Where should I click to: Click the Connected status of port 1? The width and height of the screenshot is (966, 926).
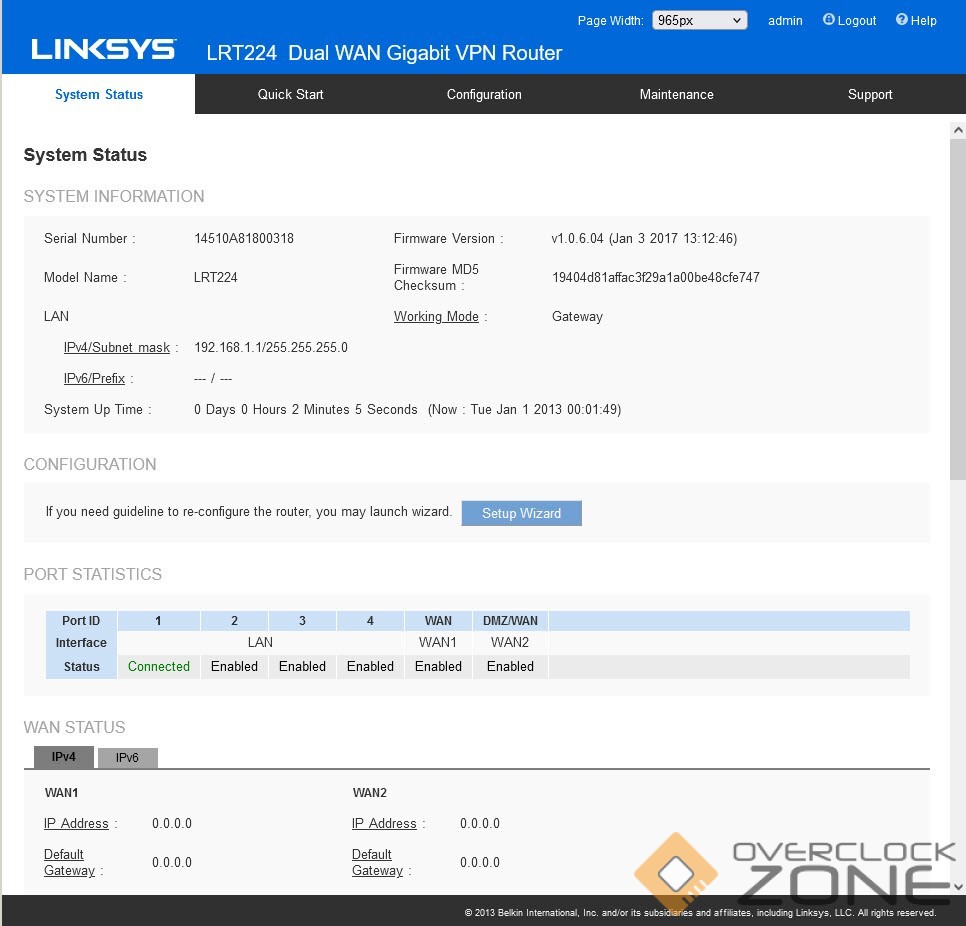click(x=159, y=666)
